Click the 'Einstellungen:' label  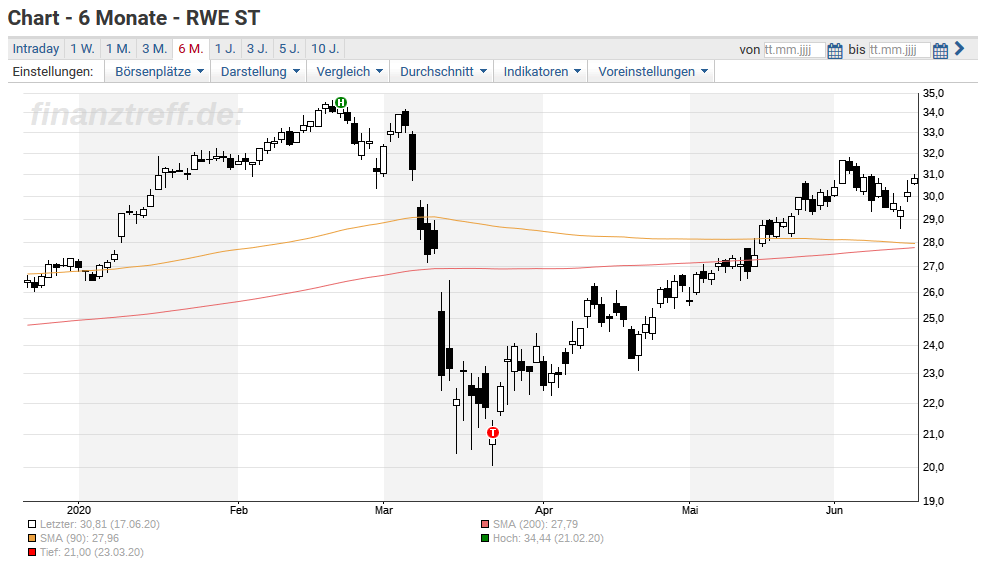(53, 71)
